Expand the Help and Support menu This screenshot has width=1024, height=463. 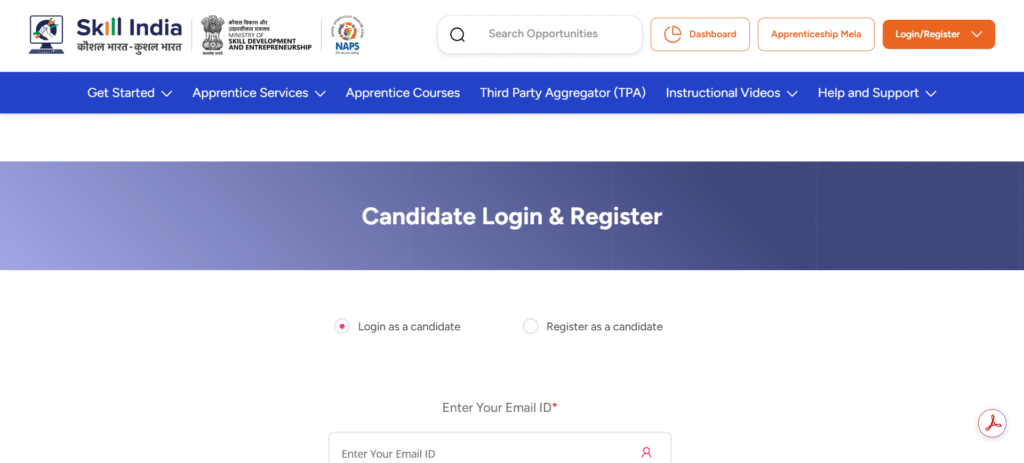tap(876, 93)
